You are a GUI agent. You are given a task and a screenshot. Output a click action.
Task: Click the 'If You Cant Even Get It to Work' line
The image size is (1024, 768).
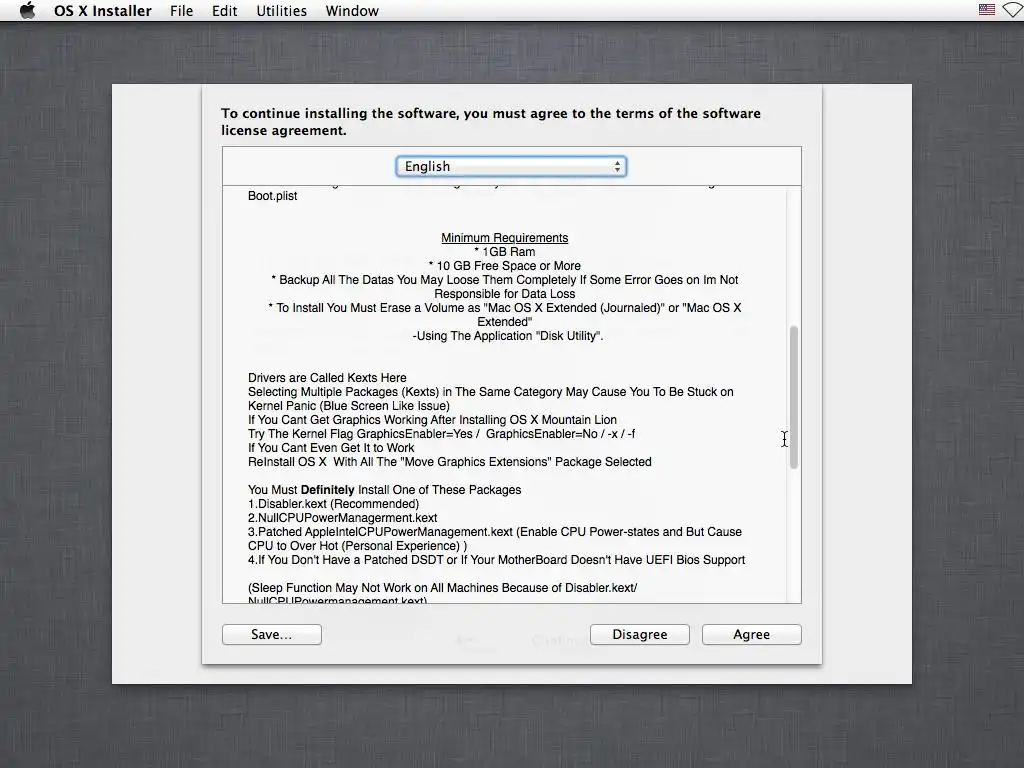(330, 448)
